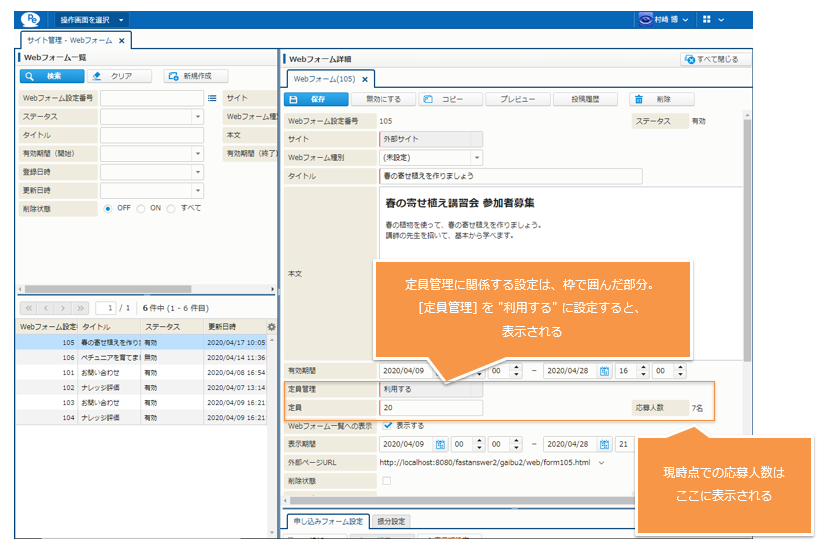Delete the form using 削除 trash button
Viewport: 829px width, 551px height.
[x=662, y=99]
